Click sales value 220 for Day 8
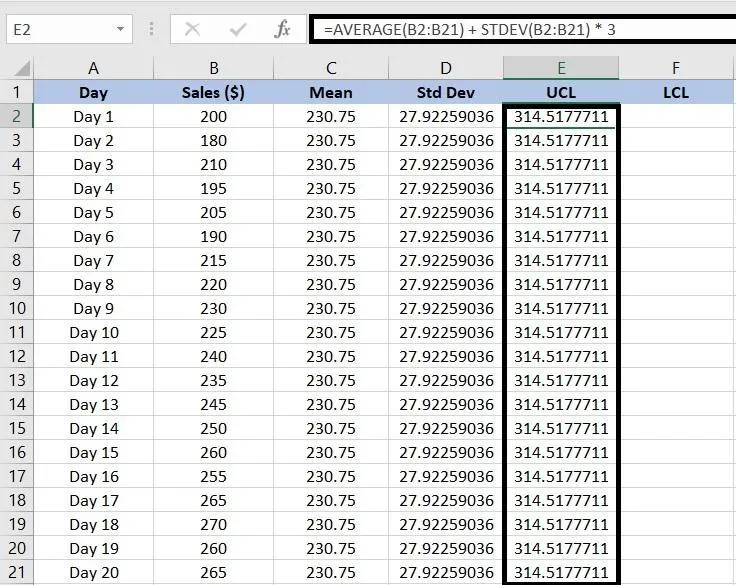The height and width of the screenshot is (585, 736). 214,284
